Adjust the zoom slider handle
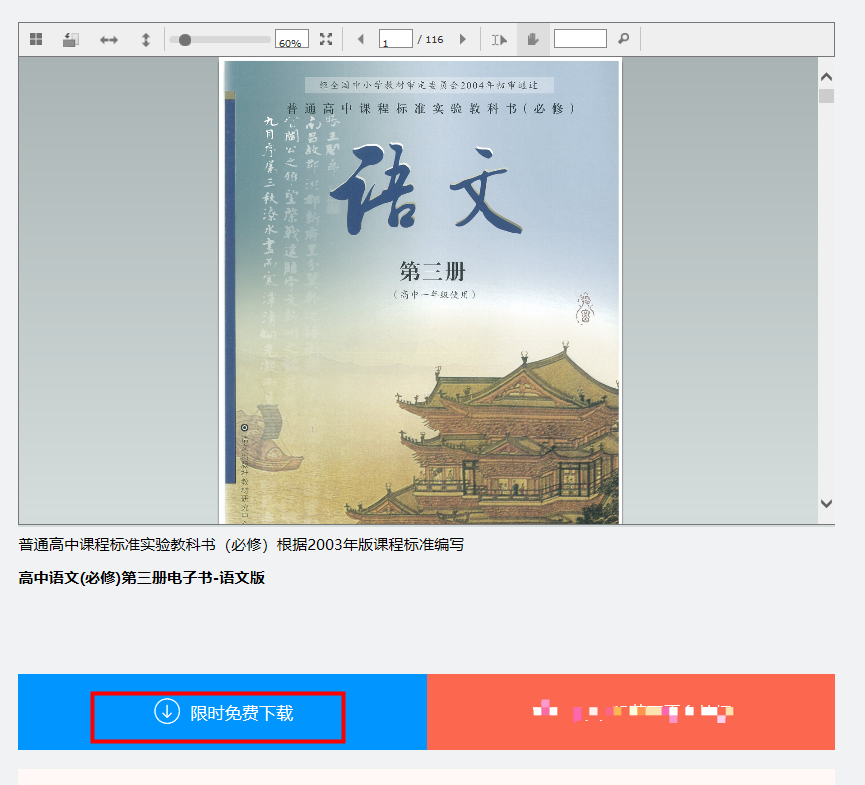The image size is (865, 785). [185, 40]
